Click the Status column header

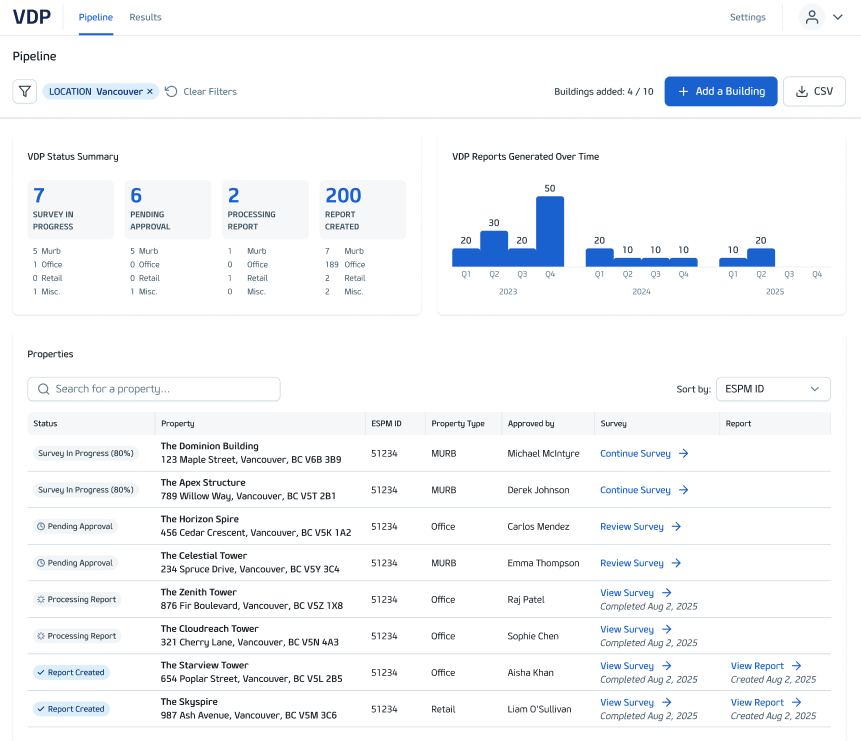click(45, 424)
